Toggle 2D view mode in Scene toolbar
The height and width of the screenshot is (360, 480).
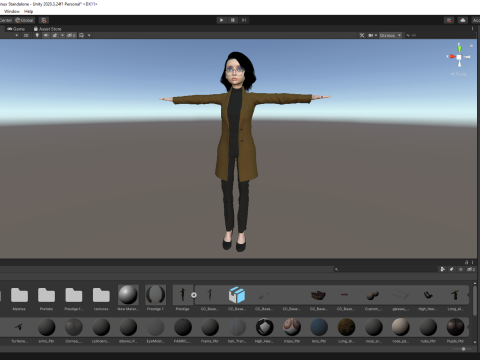pyautogui.click(x=26, y=35)
